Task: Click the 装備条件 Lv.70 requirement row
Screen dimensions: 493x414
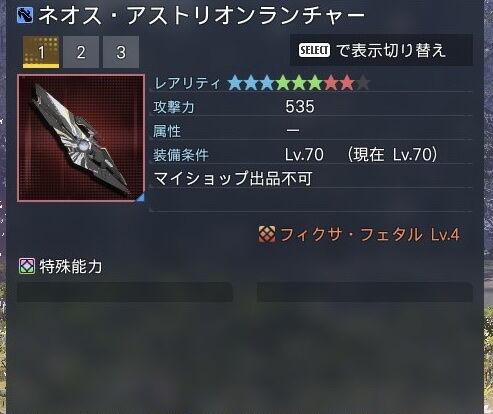Action: (x=312, y=155)
